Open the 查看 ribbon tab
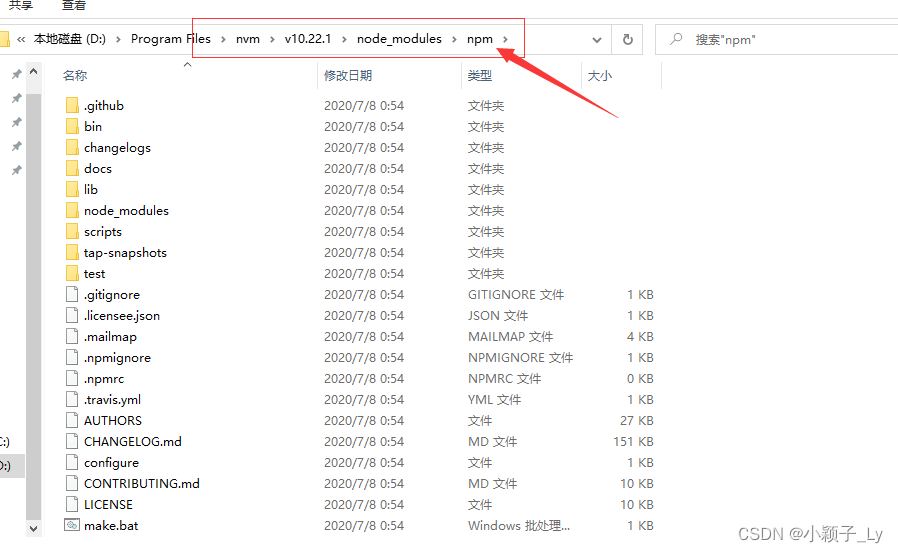 click(x=73, y=5)
